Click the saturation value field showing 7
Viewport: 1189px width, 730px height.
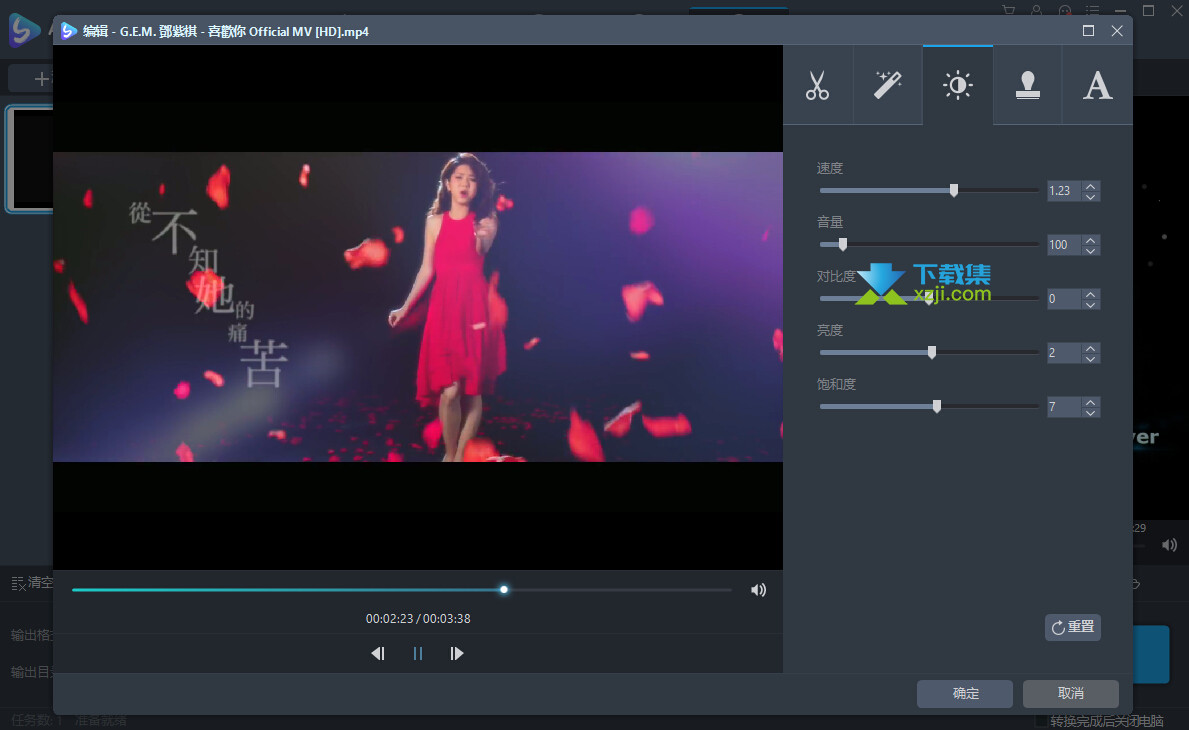click(1063, 407)
